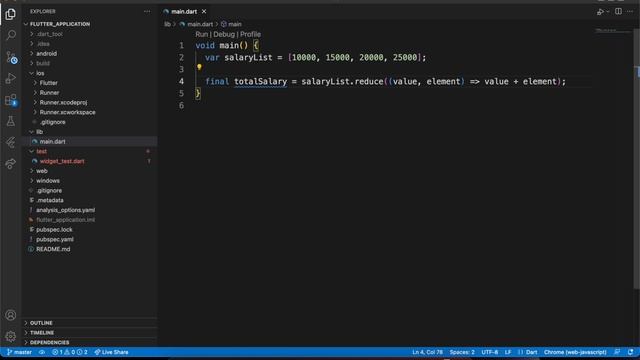640x360 pixels.
Task: Select device Chrome (web-javascript)
Action: coord(575,352)
